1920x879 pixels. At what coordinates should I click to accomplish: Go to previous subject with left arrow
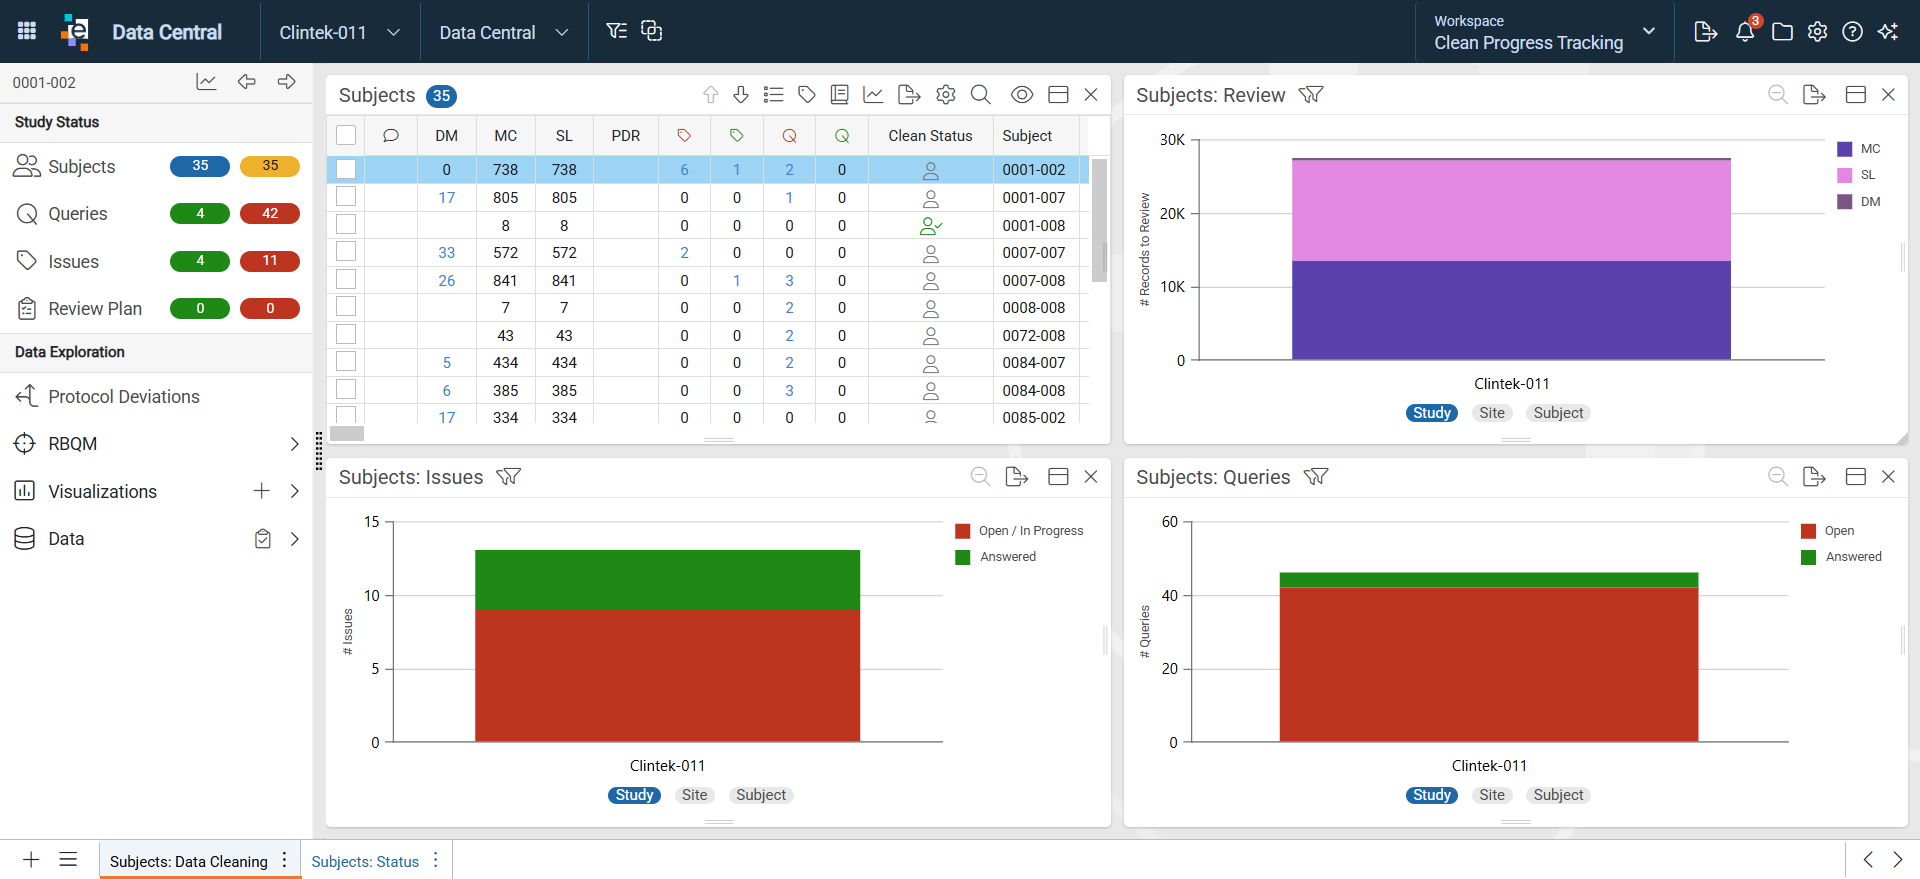[247, 82]
